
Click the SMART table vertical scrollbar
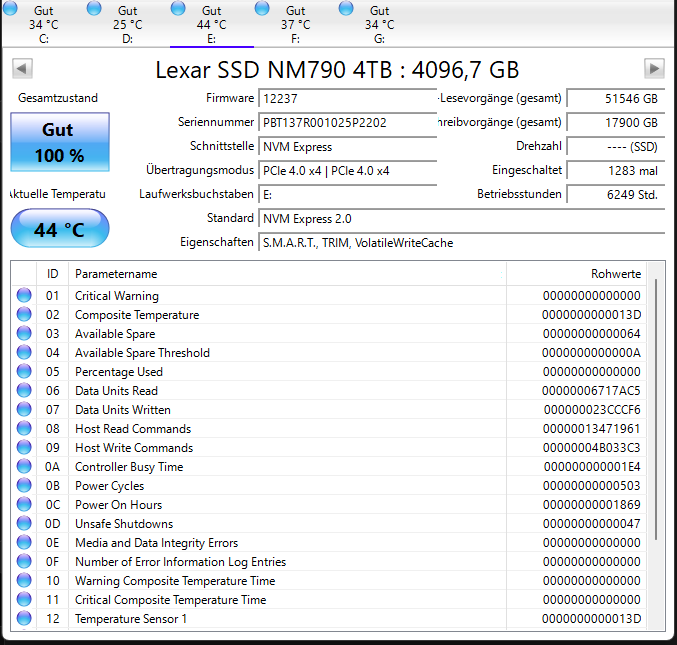tap(656, 409)
